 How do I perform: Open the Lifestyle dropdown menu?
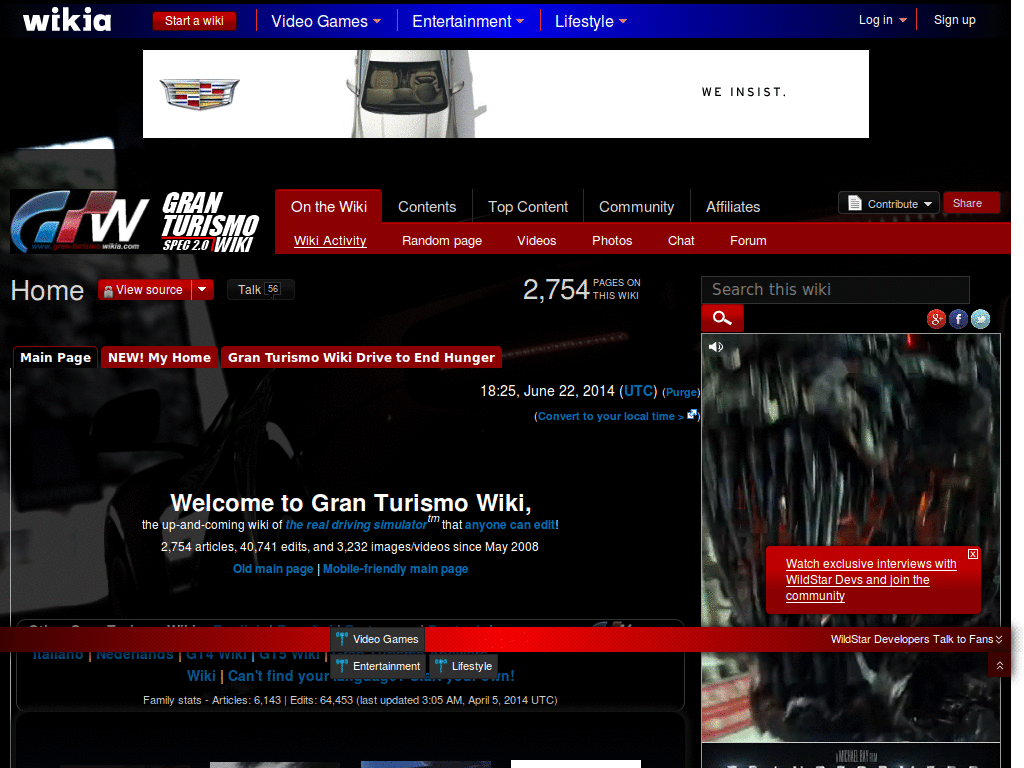(x=590, y=22)
